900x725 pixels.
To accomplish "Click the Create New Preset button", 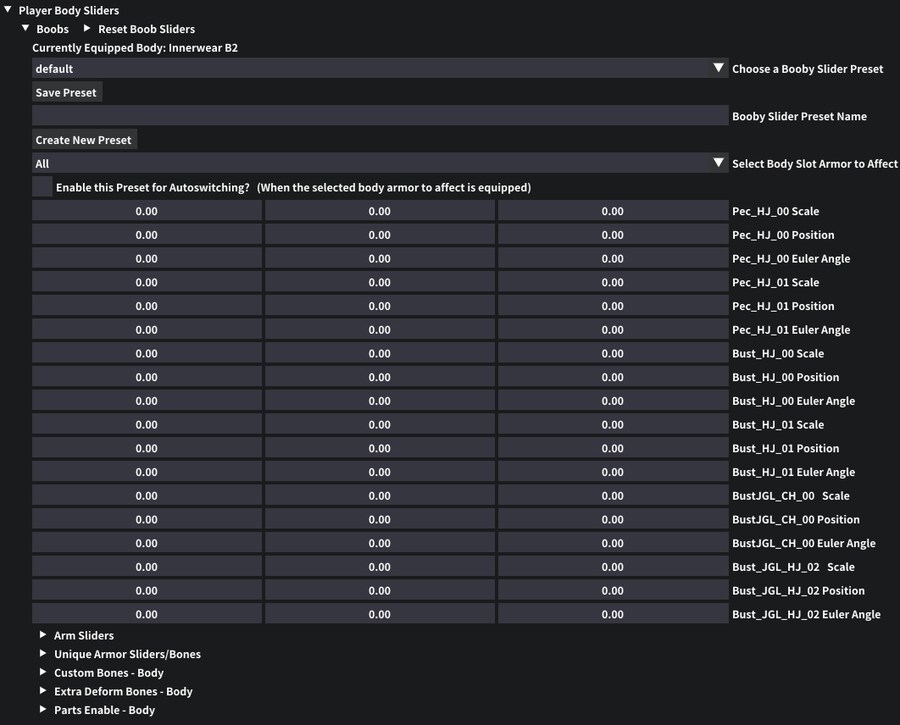I will point(84,140).
